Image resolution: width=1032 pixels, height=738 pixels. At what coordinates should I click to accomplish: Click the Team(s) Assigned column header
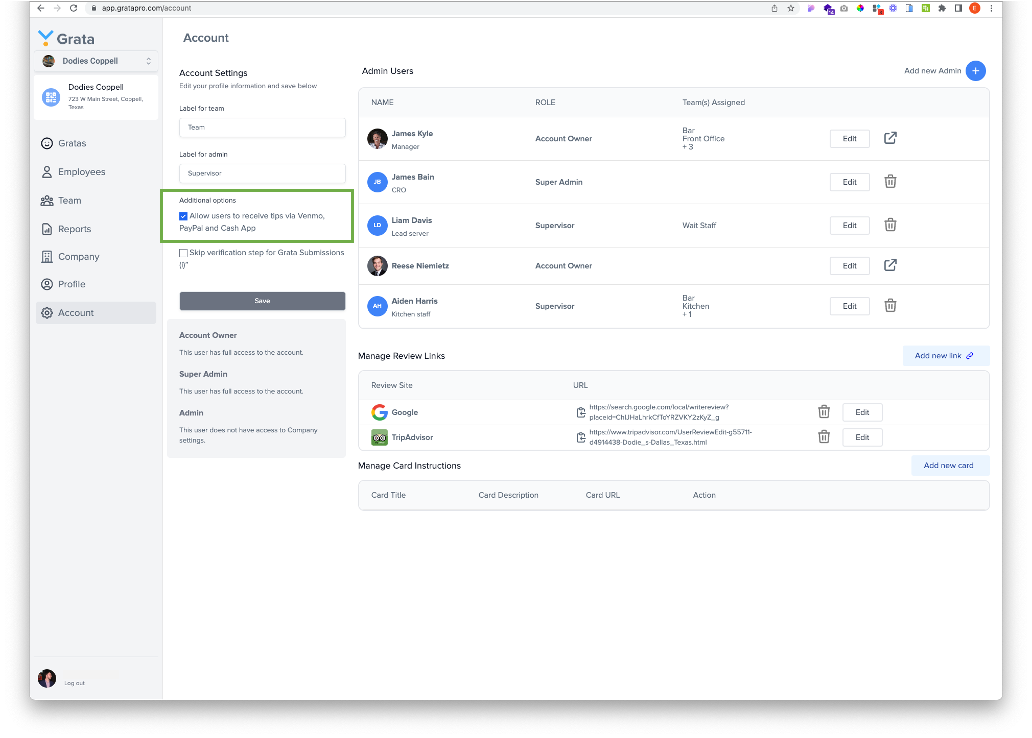tap(713, 103)
